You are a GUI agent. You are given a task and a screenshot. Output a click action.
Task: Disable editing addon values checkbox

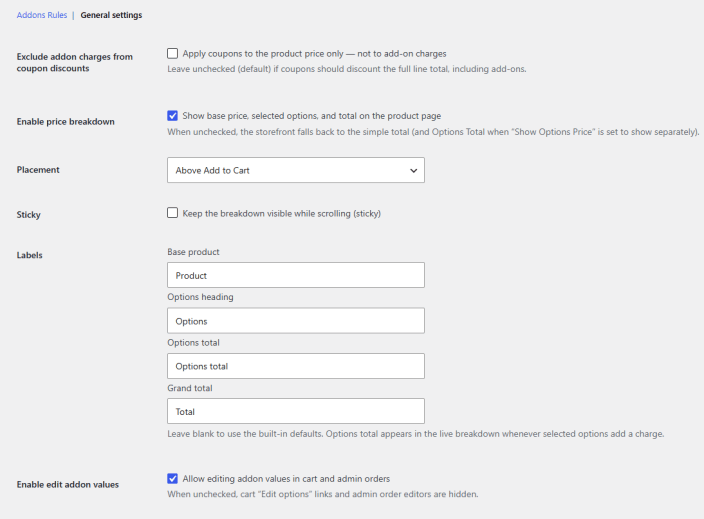point(172,479)
